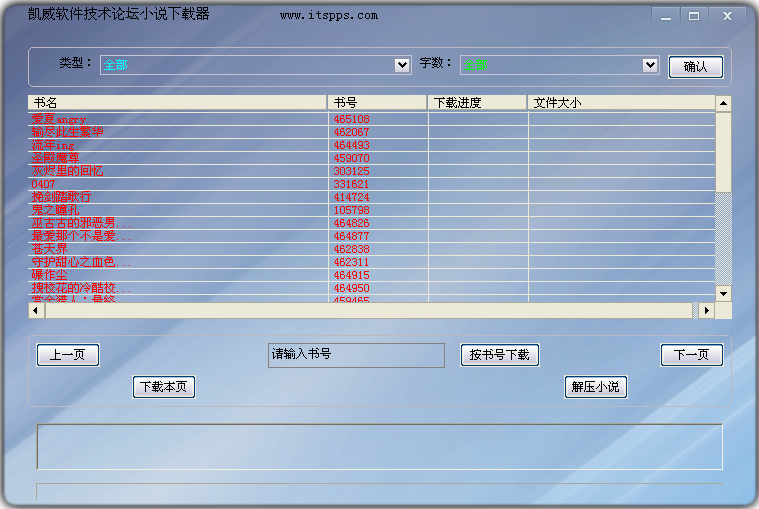Screen dimensions: 759x509
Task: Select the book 圣殿魔尊
Action: (55, 158)
